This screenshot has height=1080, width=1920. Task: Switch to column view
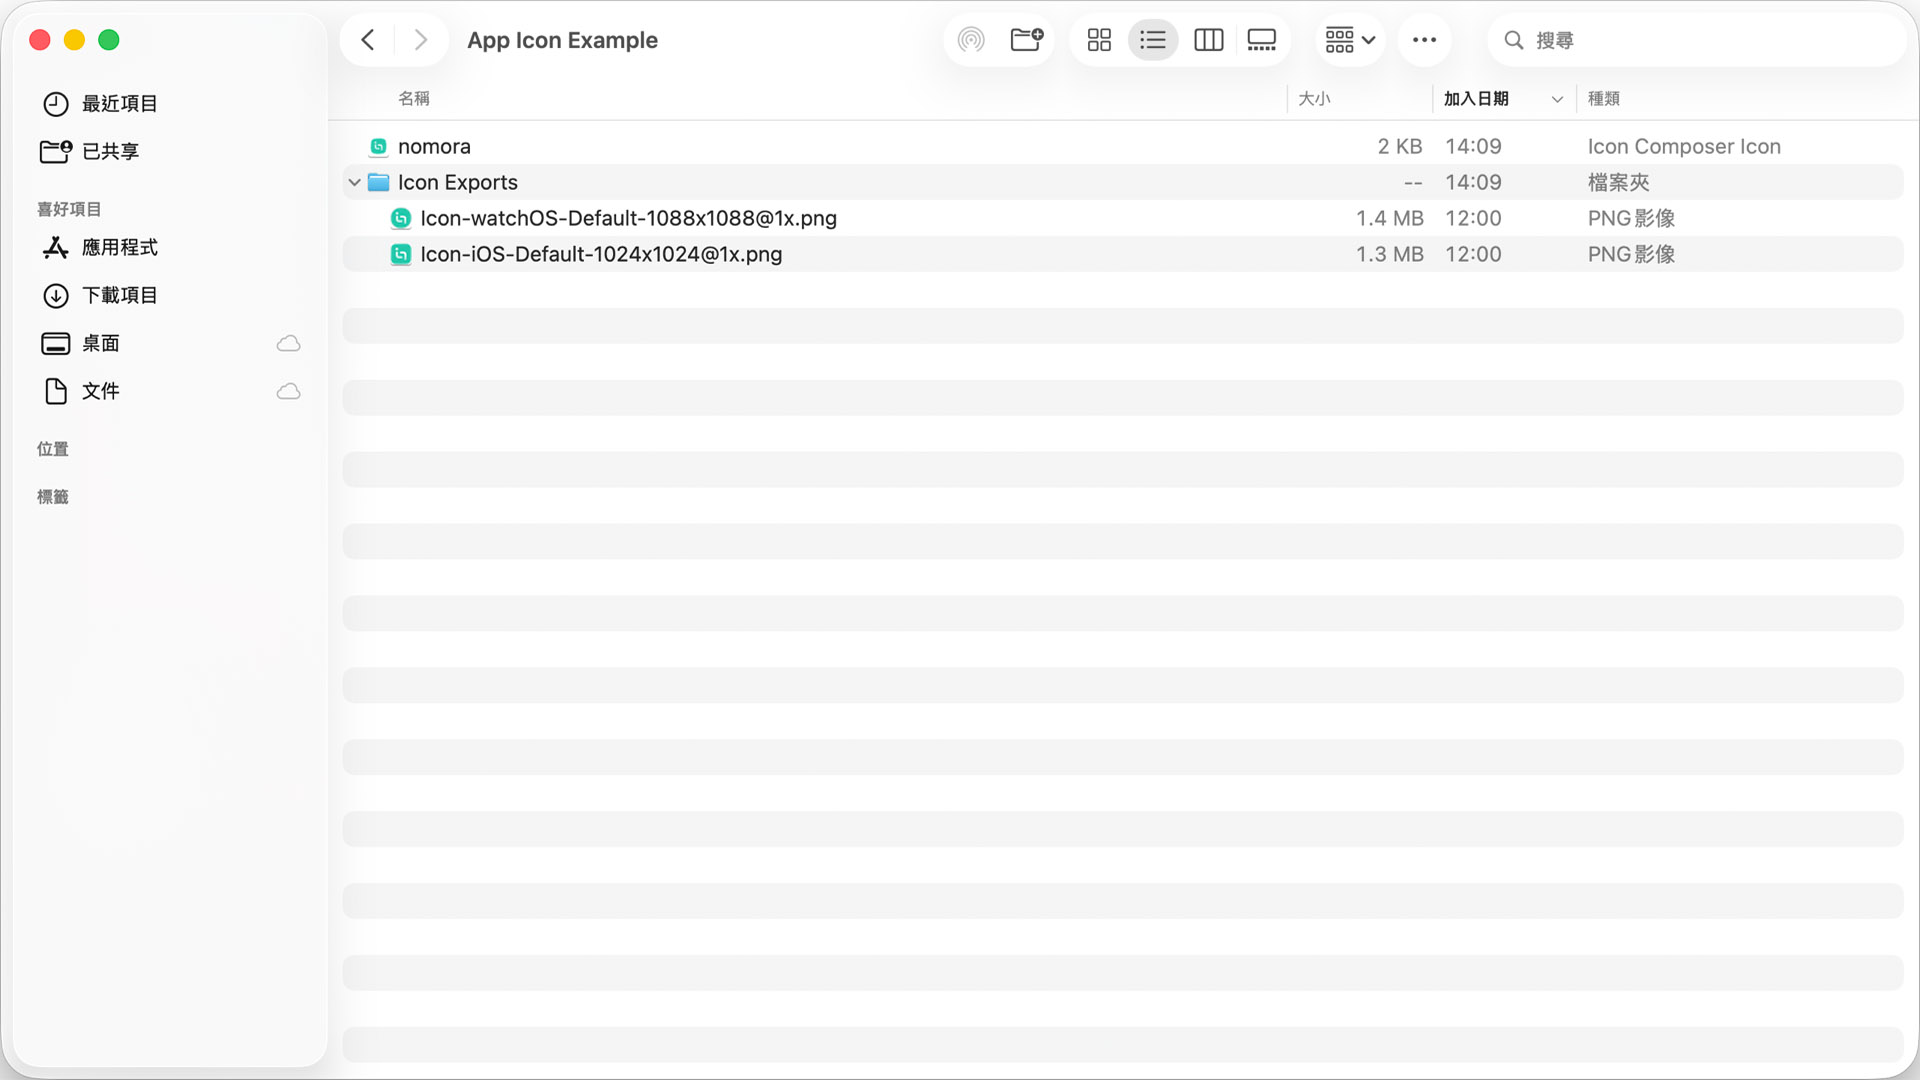(1208, 40)
